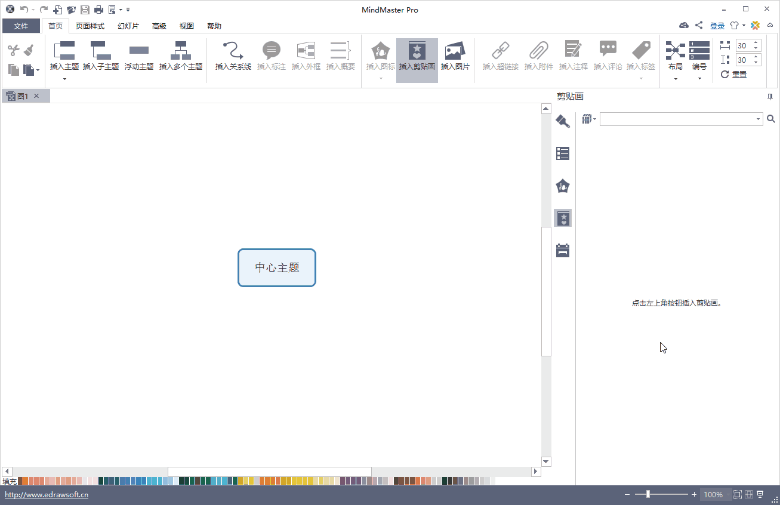Expand the 编号 numbering dropdown
The width and height of the screenshot is (780, 505).
[x=699, y=78]
